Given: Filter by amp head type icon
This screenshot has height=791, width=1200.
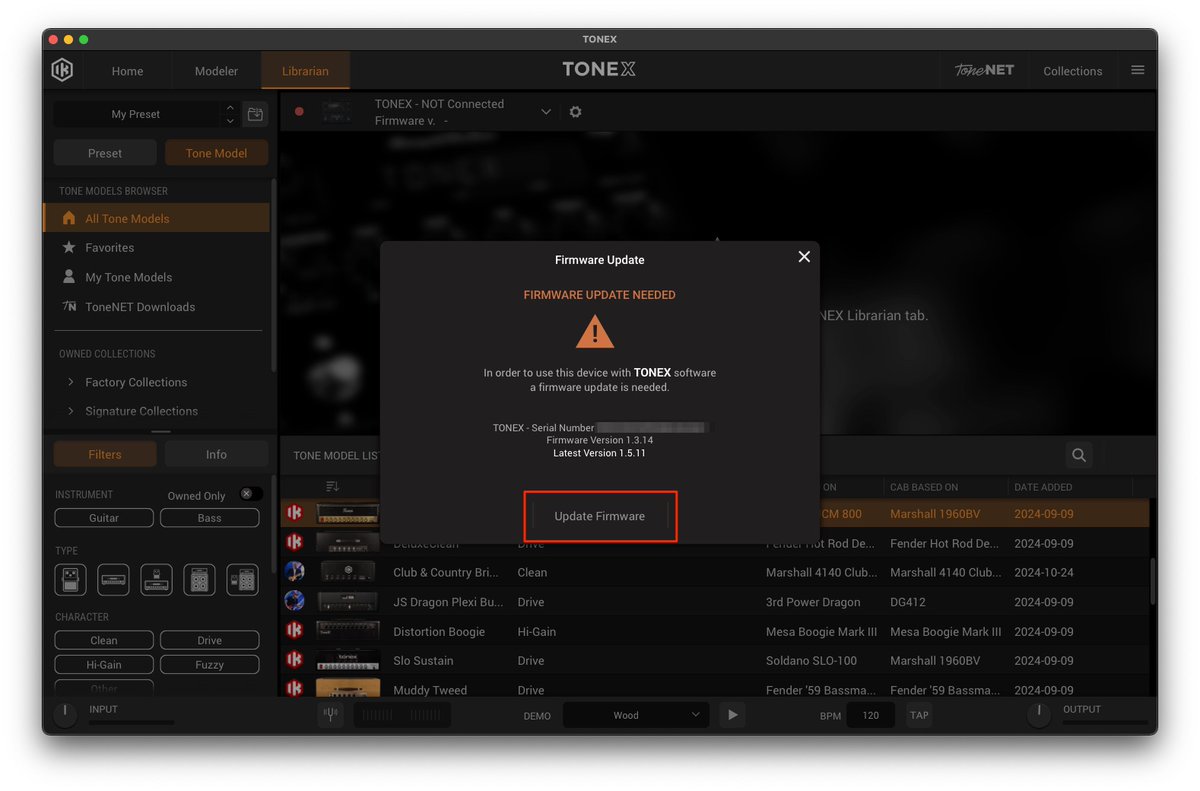Looking at the screenshot, I should [x=113, y=579].
